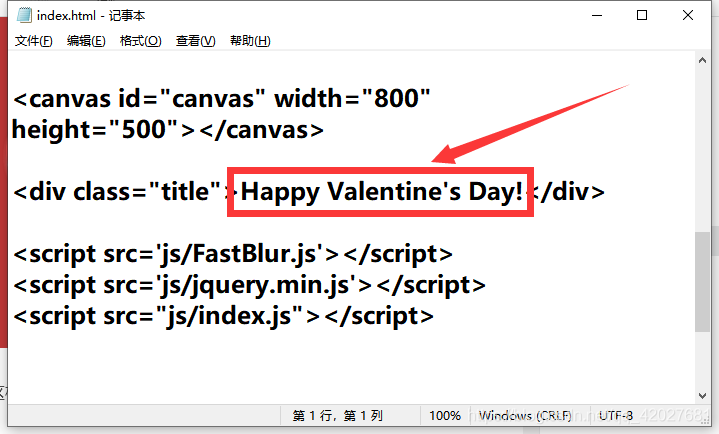Click the closing /div tag

567,192
